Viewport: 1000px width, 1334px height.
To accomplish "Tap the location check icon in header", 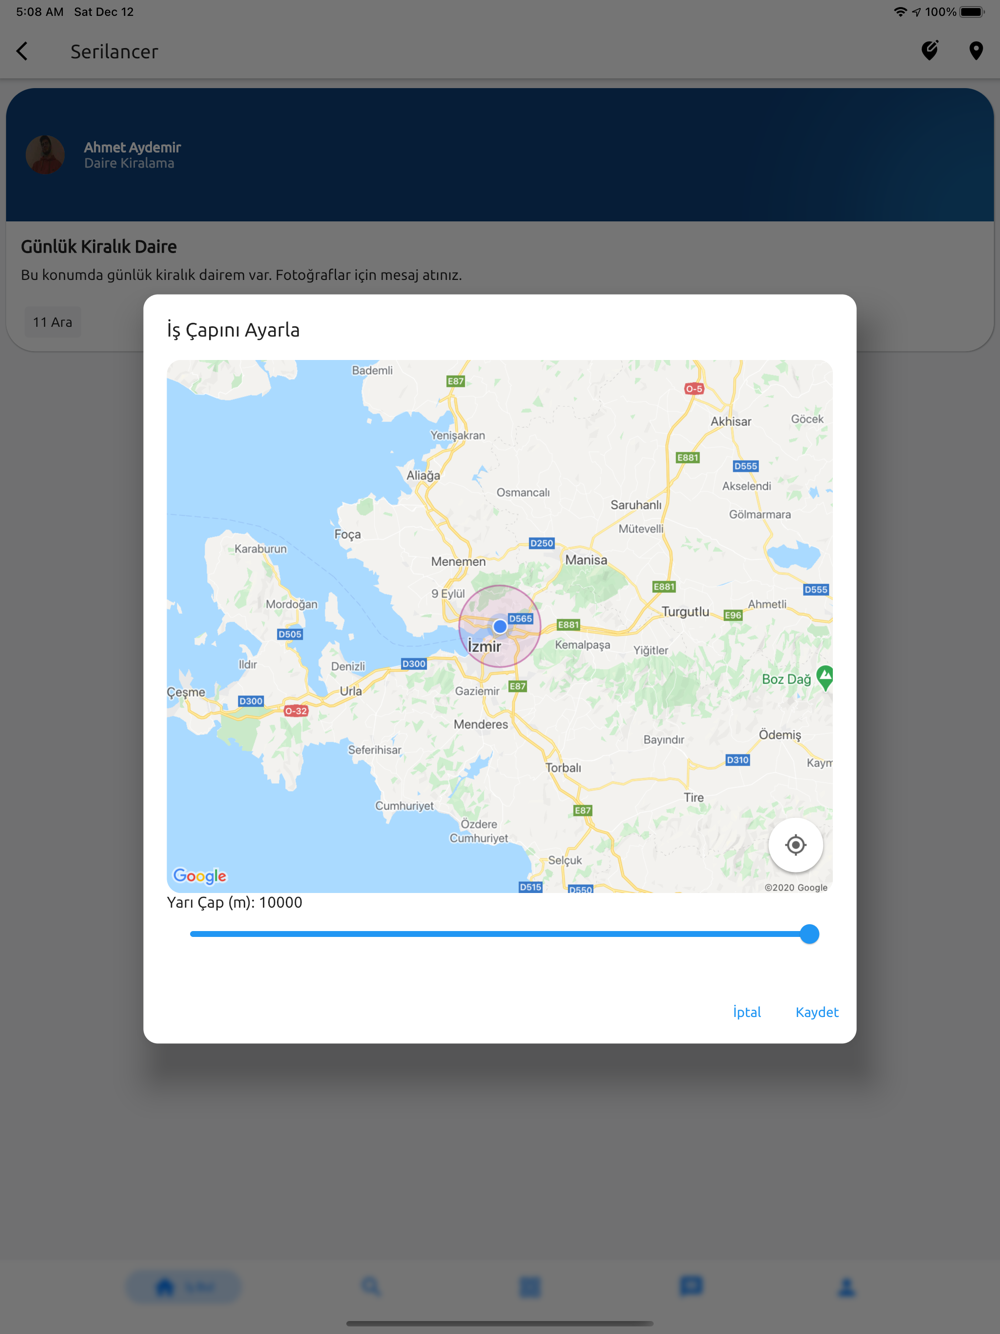I will click(x=930, y=51).
